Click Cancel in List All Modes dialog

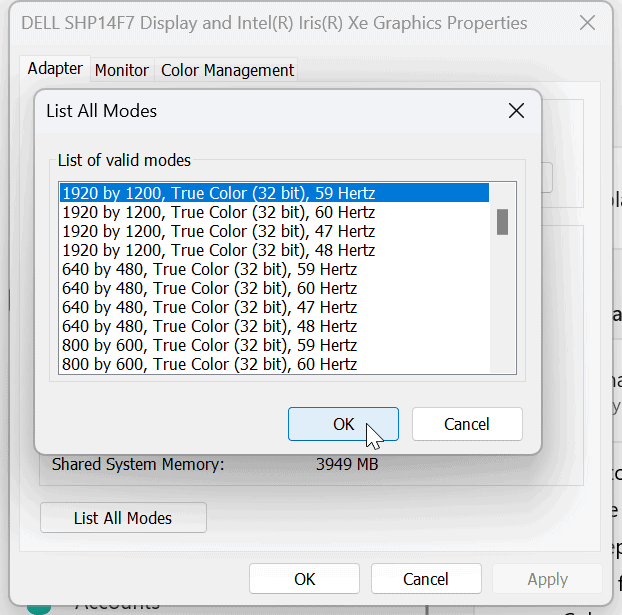[466, 424]
